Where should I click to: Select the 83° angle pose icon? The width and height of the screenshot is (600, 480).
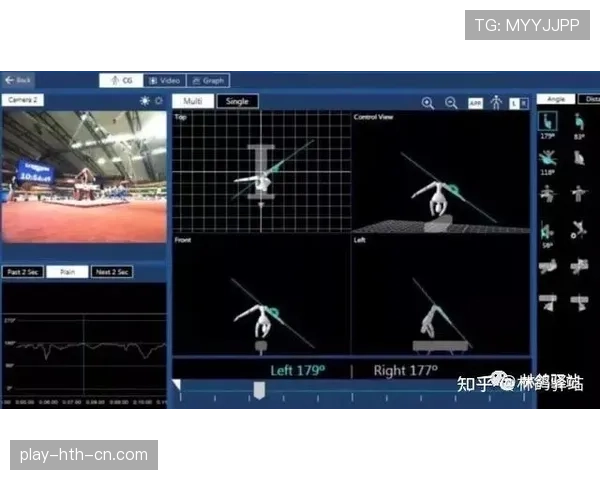tap(579, 122)
